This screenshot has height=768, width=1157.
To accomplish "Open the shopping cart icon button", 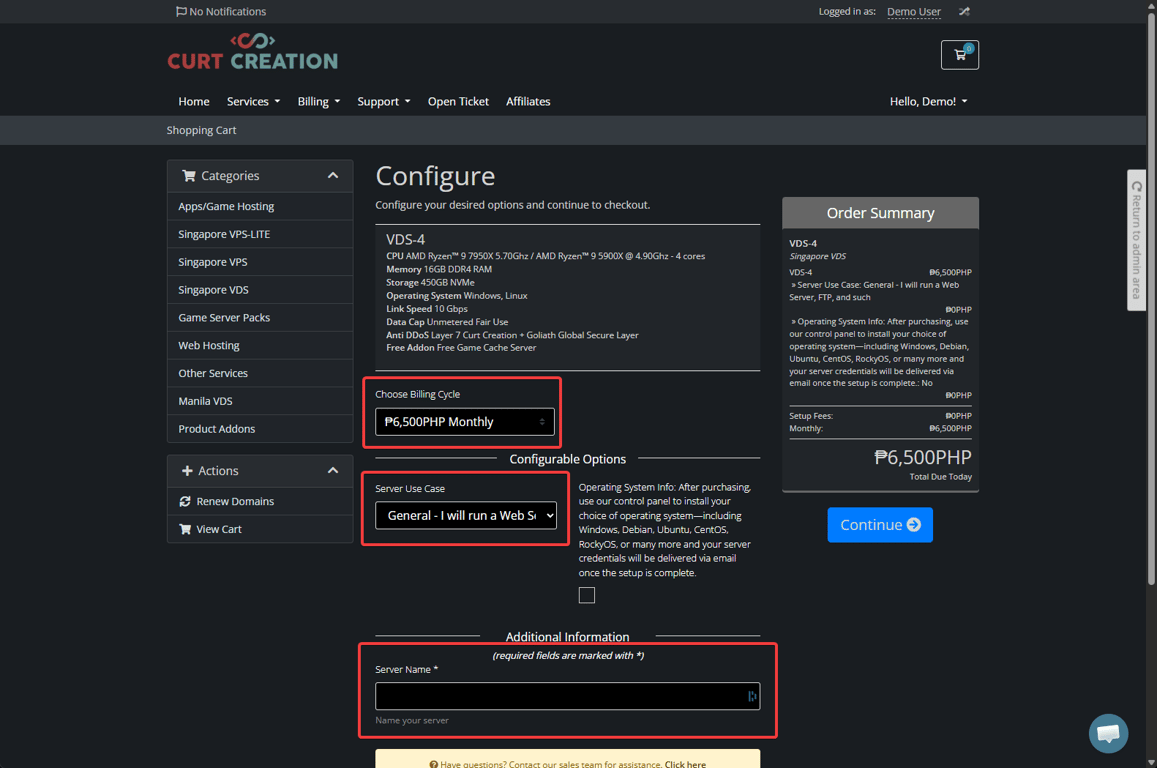I will point(959,55).
